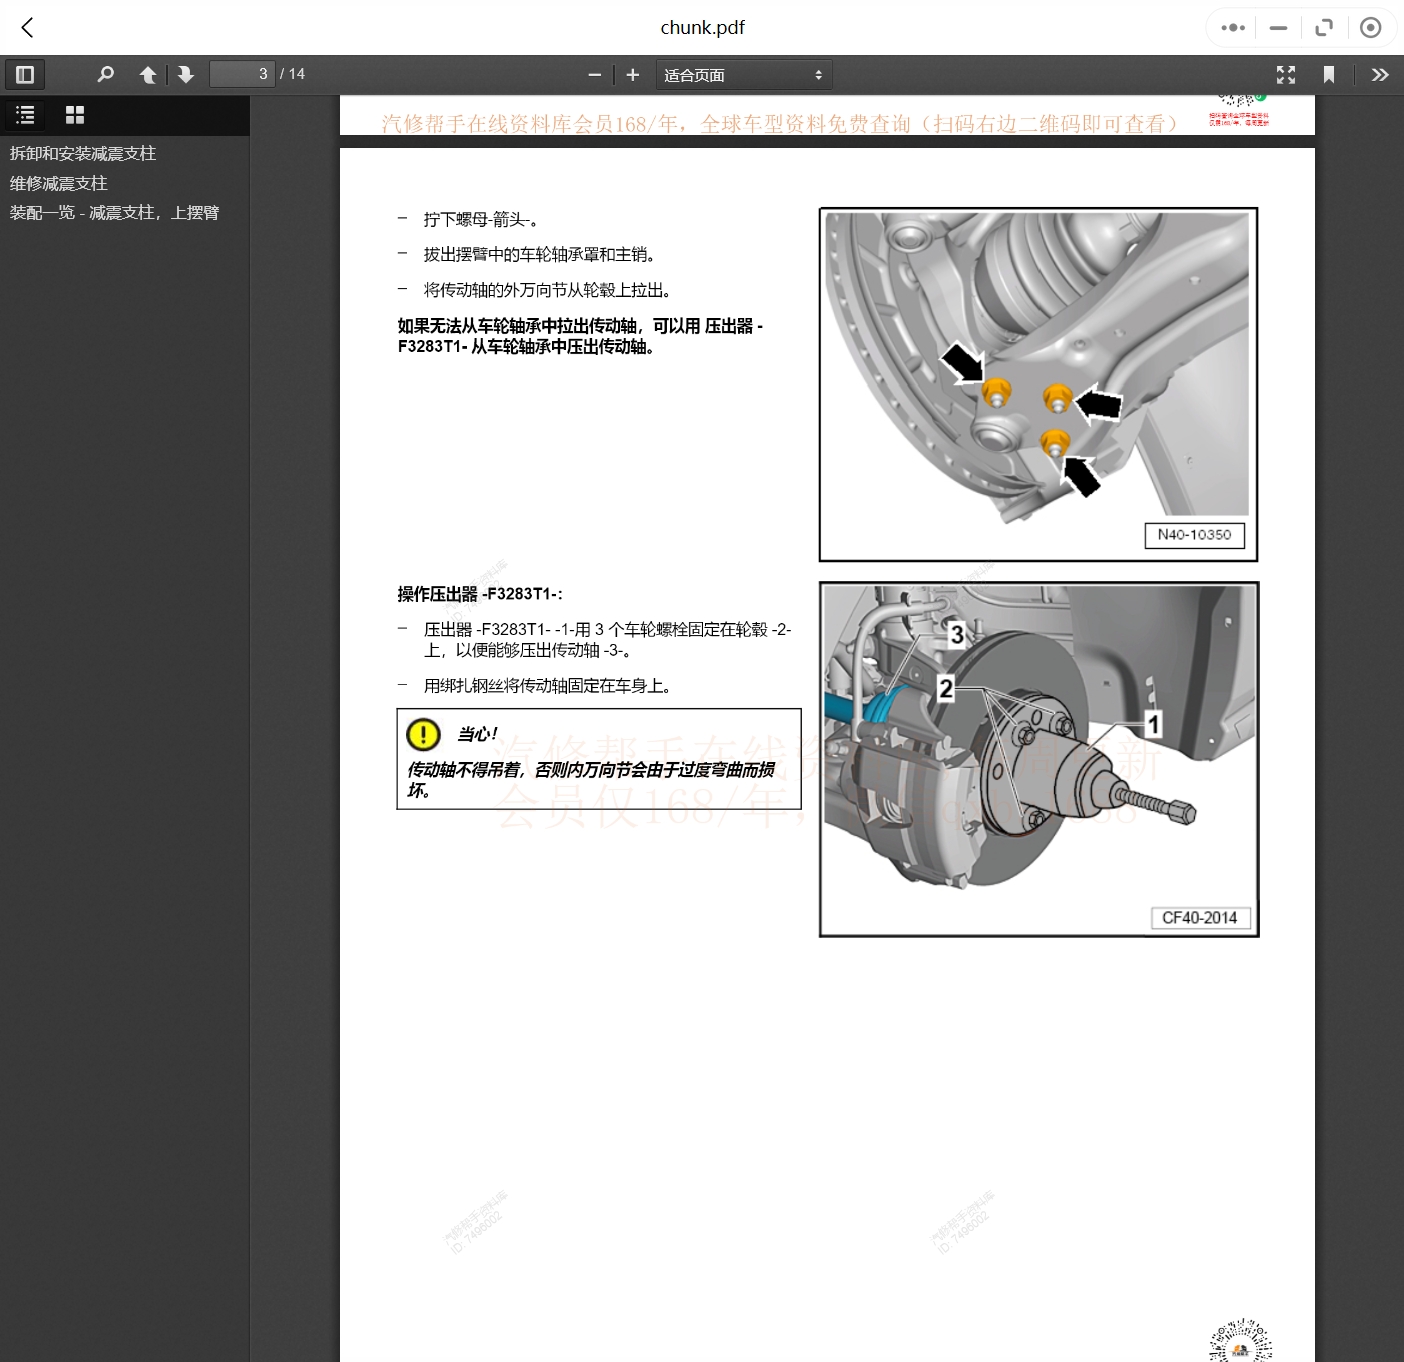Zoom in using the plus button

point(632,74)
